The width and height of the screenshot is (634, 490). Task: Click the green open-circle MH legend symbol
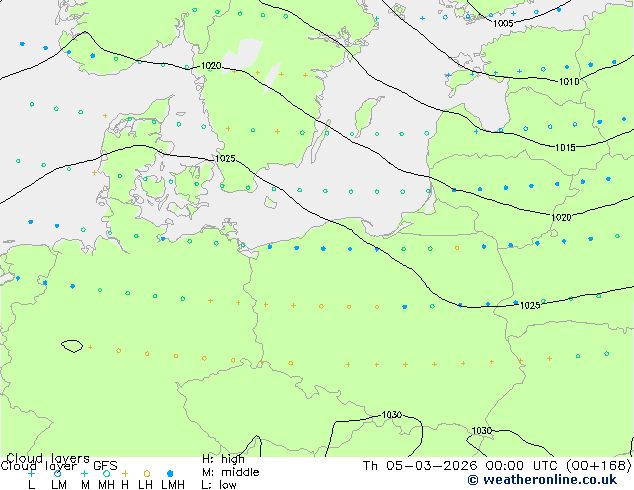point(106,473)
